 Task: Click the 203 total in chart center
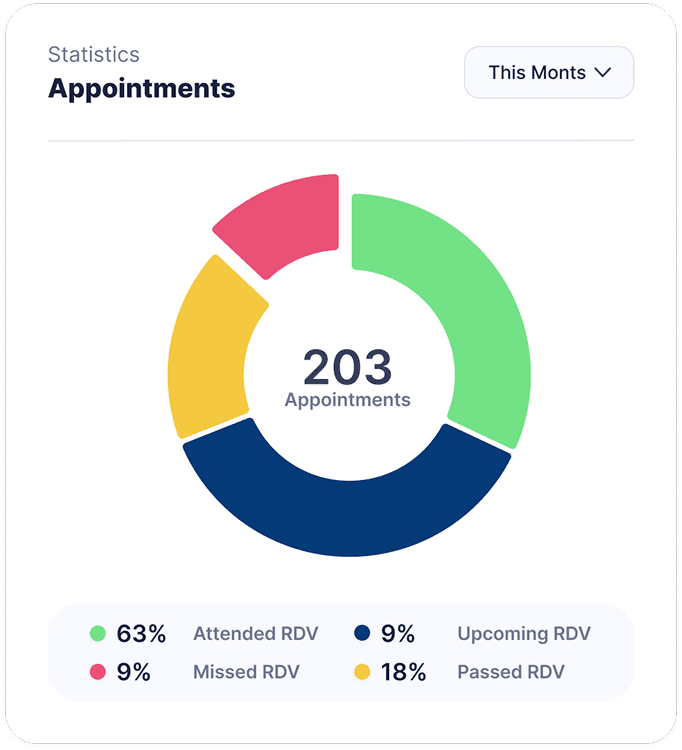[348, 367]
